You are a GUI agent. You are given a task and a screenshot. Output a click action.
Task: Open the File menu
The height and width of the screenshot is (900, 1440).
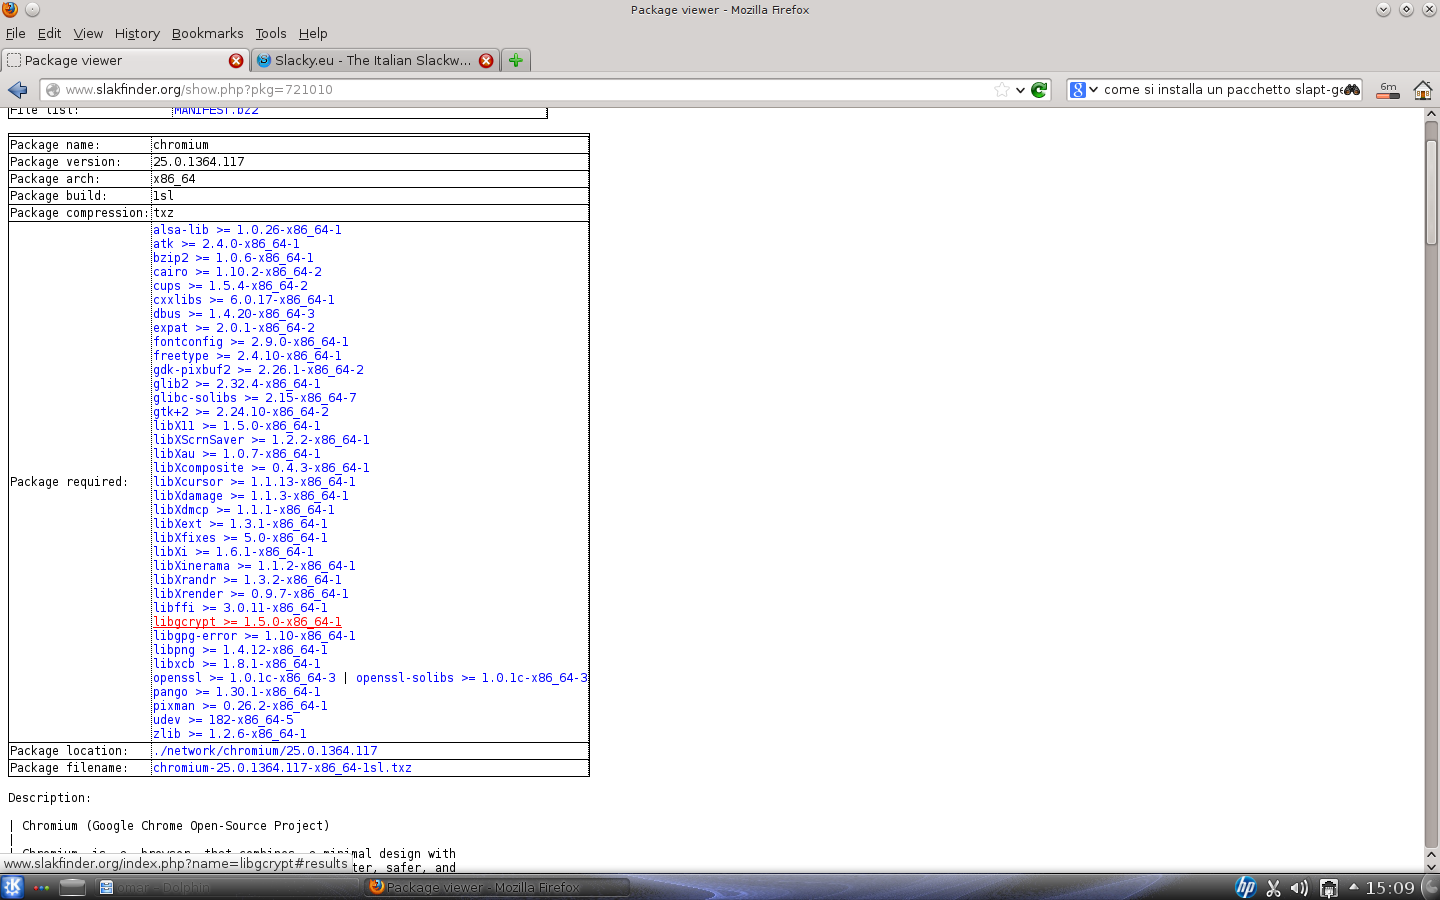16,33
